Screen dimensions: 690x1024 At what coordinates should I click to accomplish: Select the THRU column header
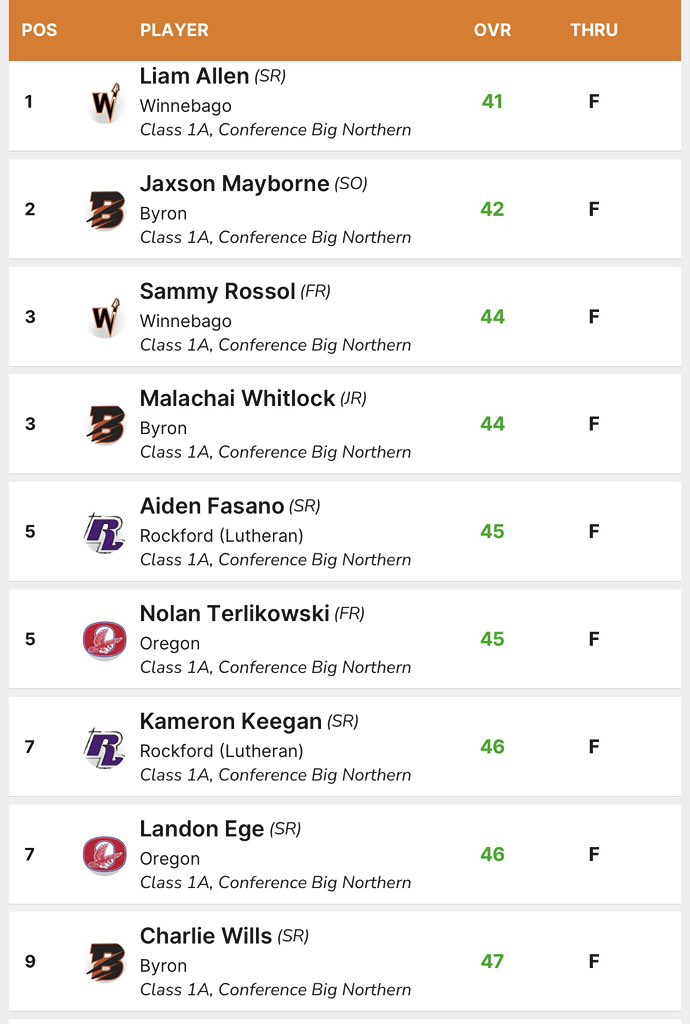tap(593, 30)
